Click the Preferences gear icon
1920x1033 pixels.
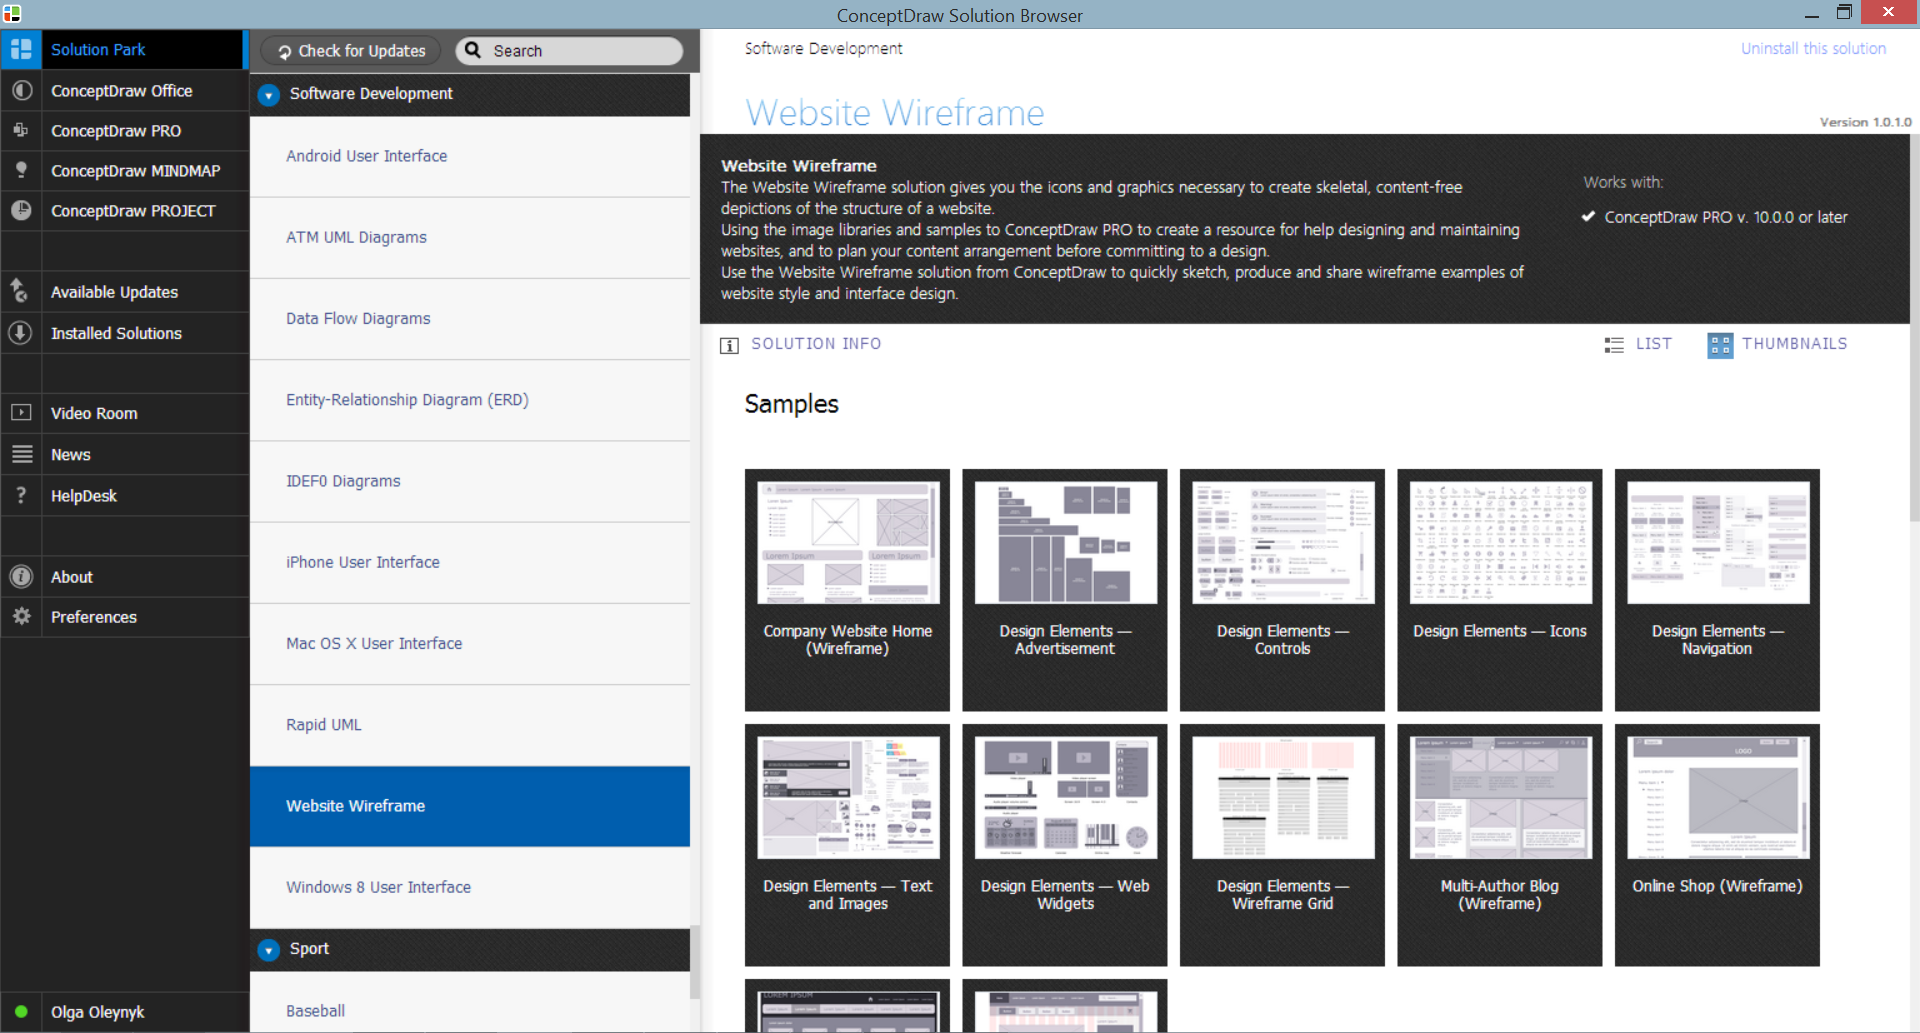[21, 617]
